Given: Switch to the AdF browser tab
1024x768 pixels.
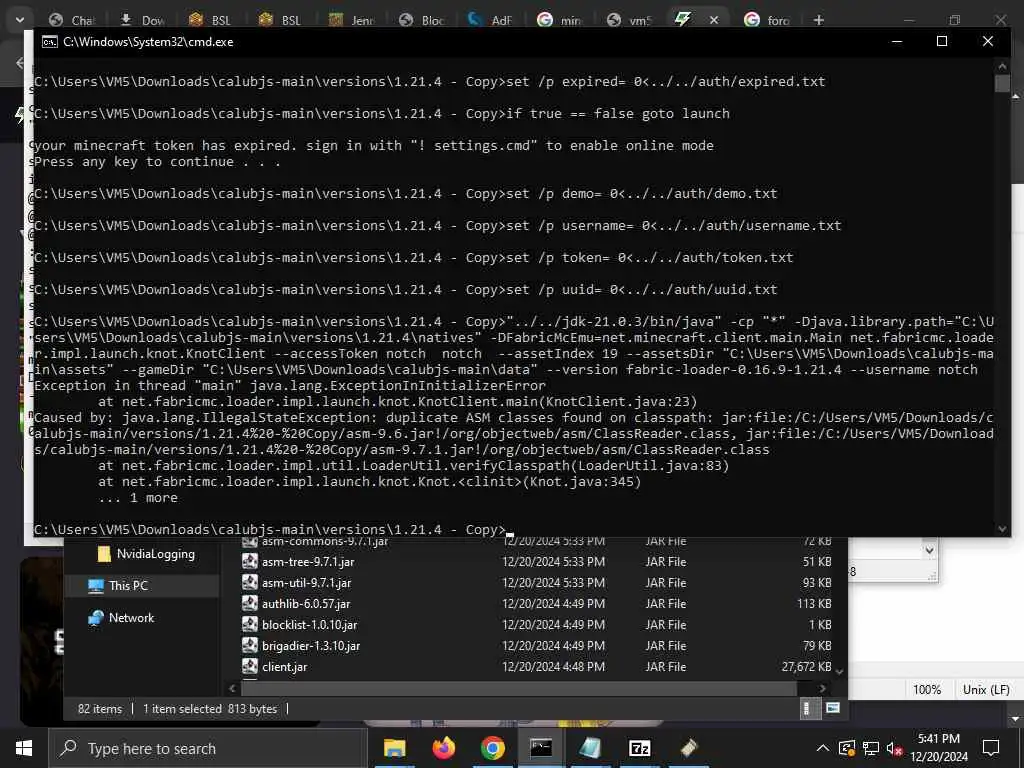Looking at the screenshot, I should tap(491, 20).
